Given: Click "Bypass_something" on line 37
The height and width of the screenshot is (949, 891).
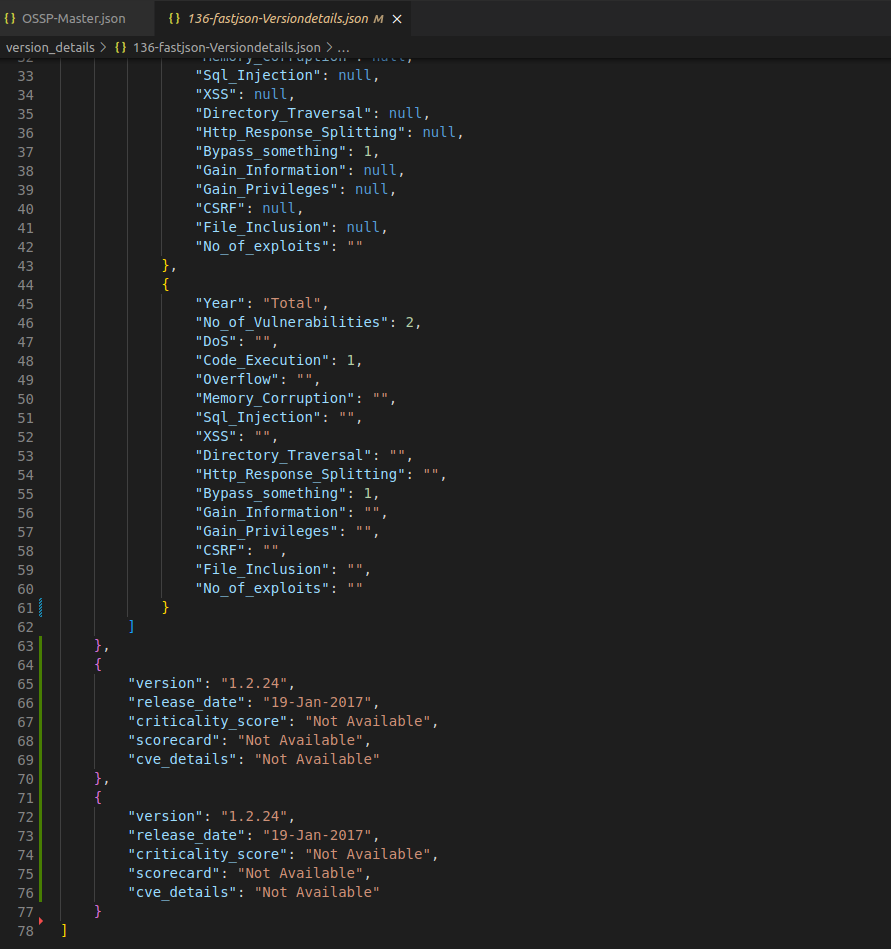Looking at the screenshot, I should point(271,151).
